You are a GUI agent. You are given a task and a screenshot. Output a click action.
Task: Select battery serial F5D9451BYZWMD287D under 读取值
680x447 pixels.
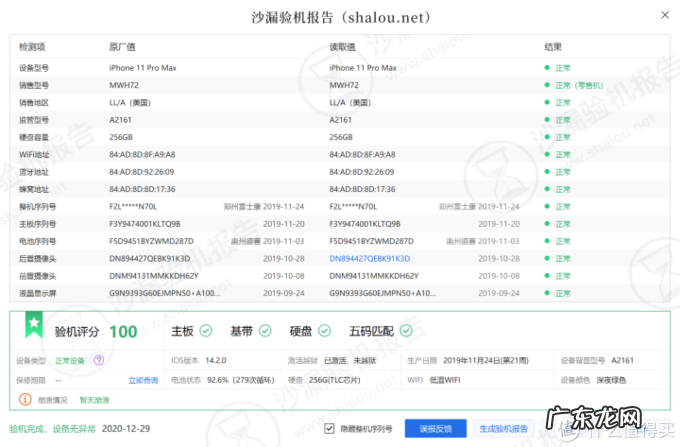tap(372, 241)
